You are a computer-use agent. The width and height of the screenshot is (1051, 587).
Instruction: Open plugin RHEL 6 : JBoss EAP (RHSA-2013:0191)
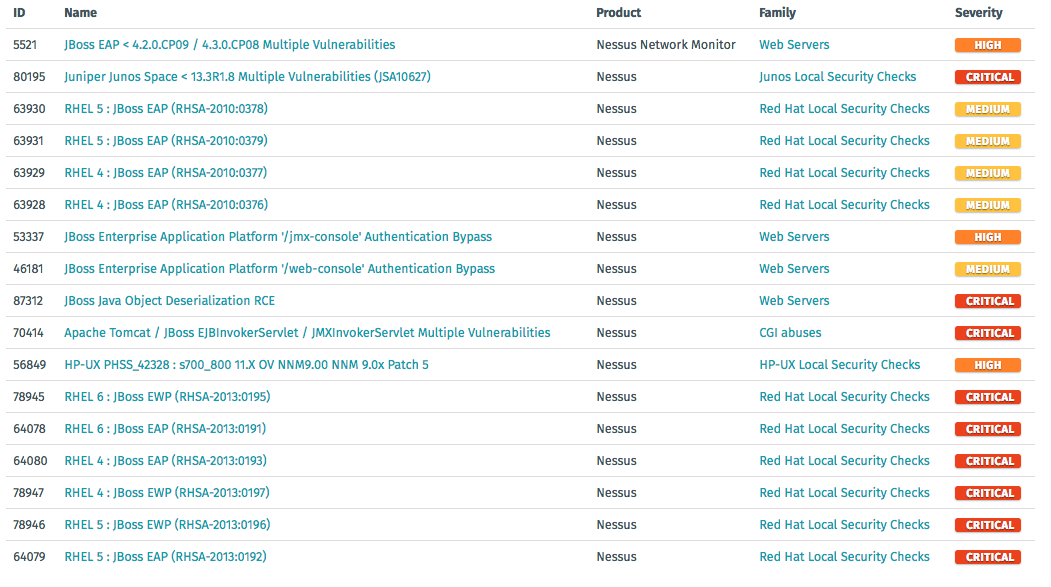coord(165,429)
